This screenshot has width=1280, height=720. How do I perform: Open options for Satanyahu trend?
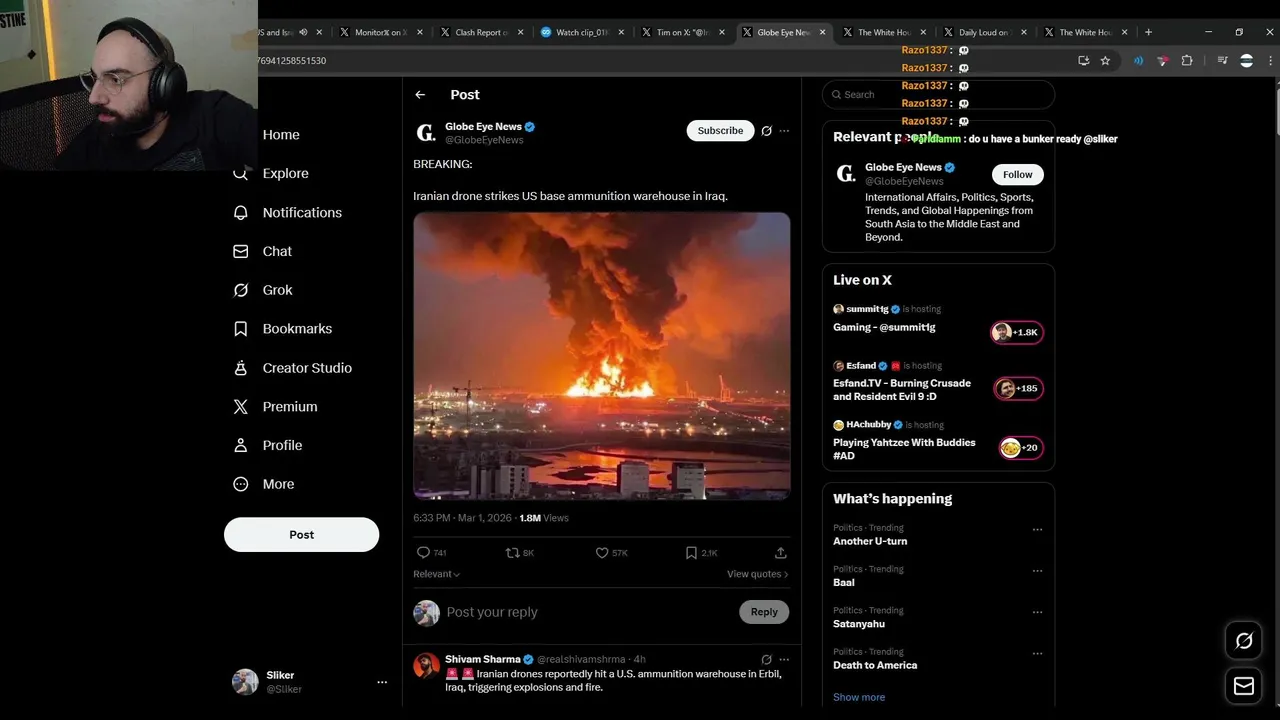coord(1037,612)
